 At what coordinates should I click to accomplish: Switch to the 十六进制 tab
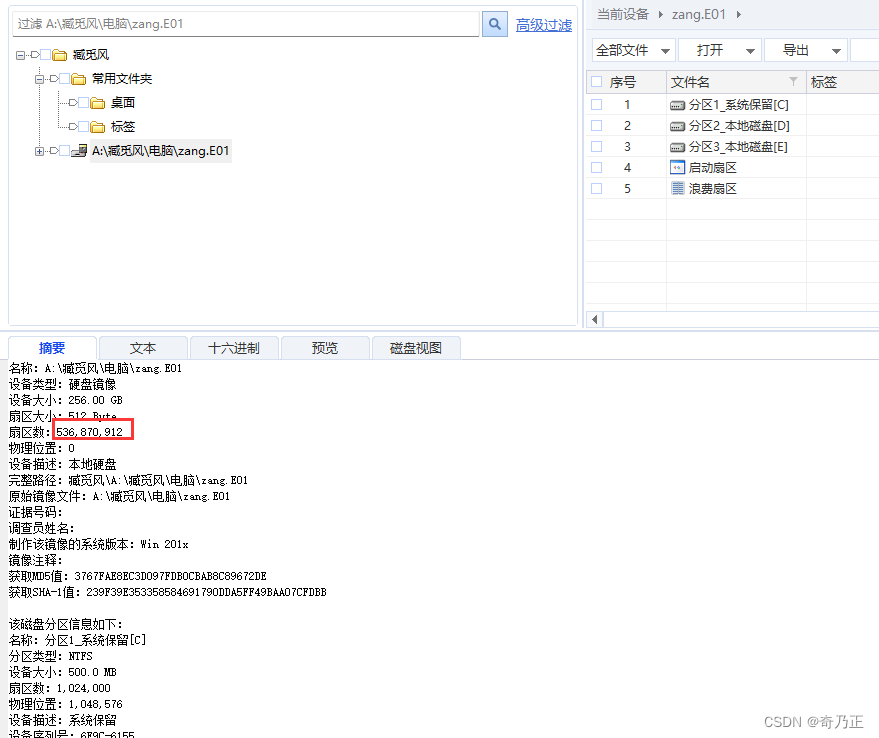234,347
